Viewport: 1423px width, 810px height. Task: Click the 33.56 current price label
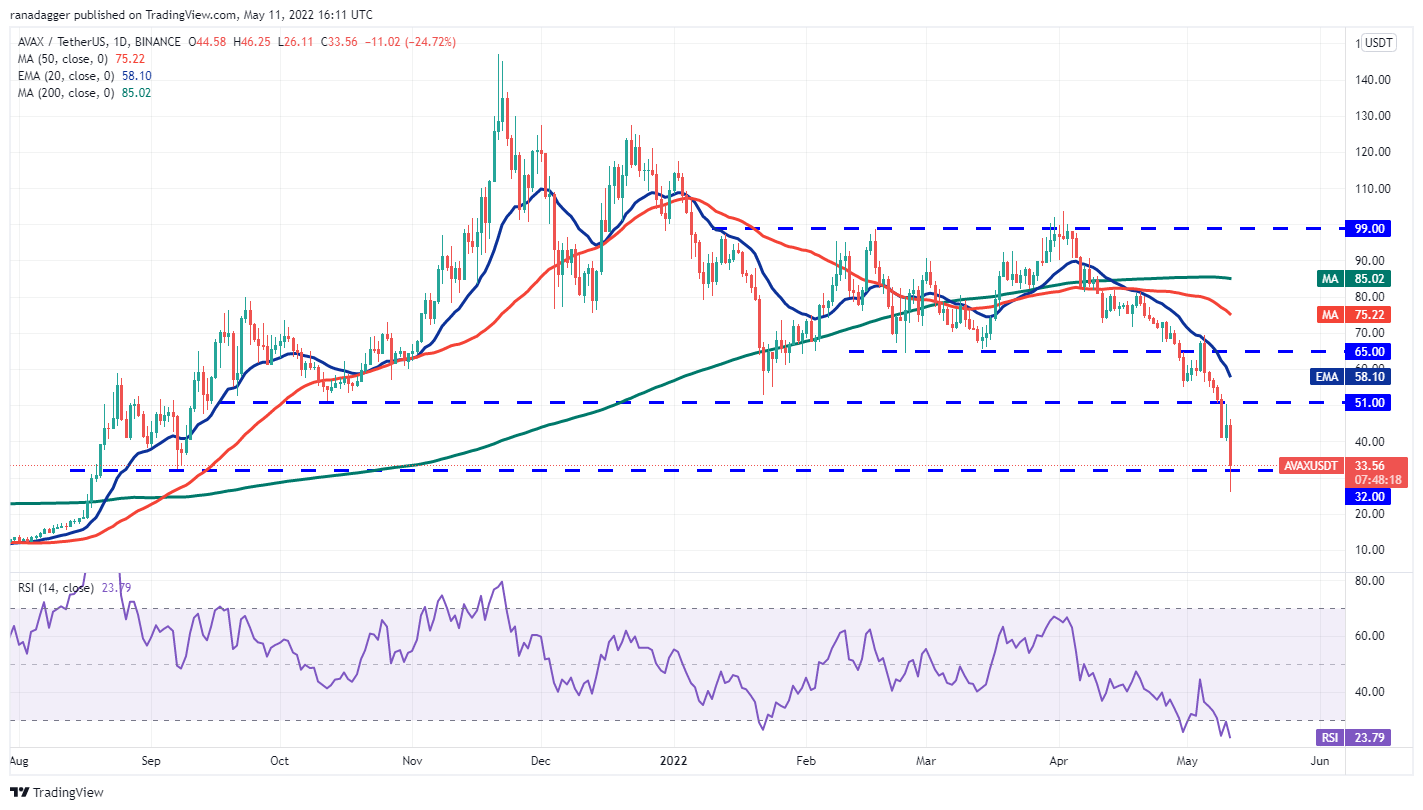(x=1368, y=465)
